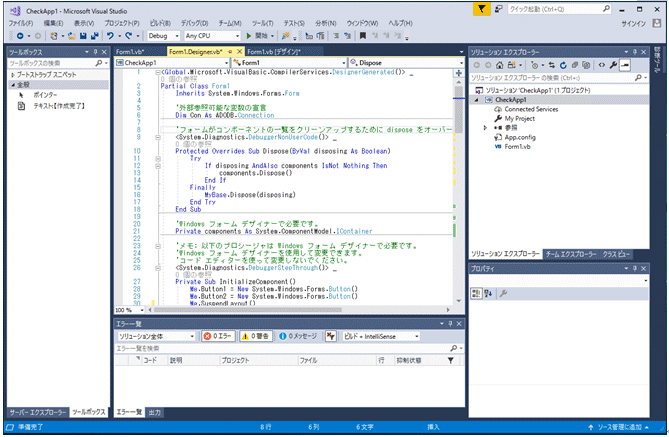Click the Refresh icon in Solution Explorer
Image resolution: width=669 pixels, height=437 pixels.
click(563, 65)
